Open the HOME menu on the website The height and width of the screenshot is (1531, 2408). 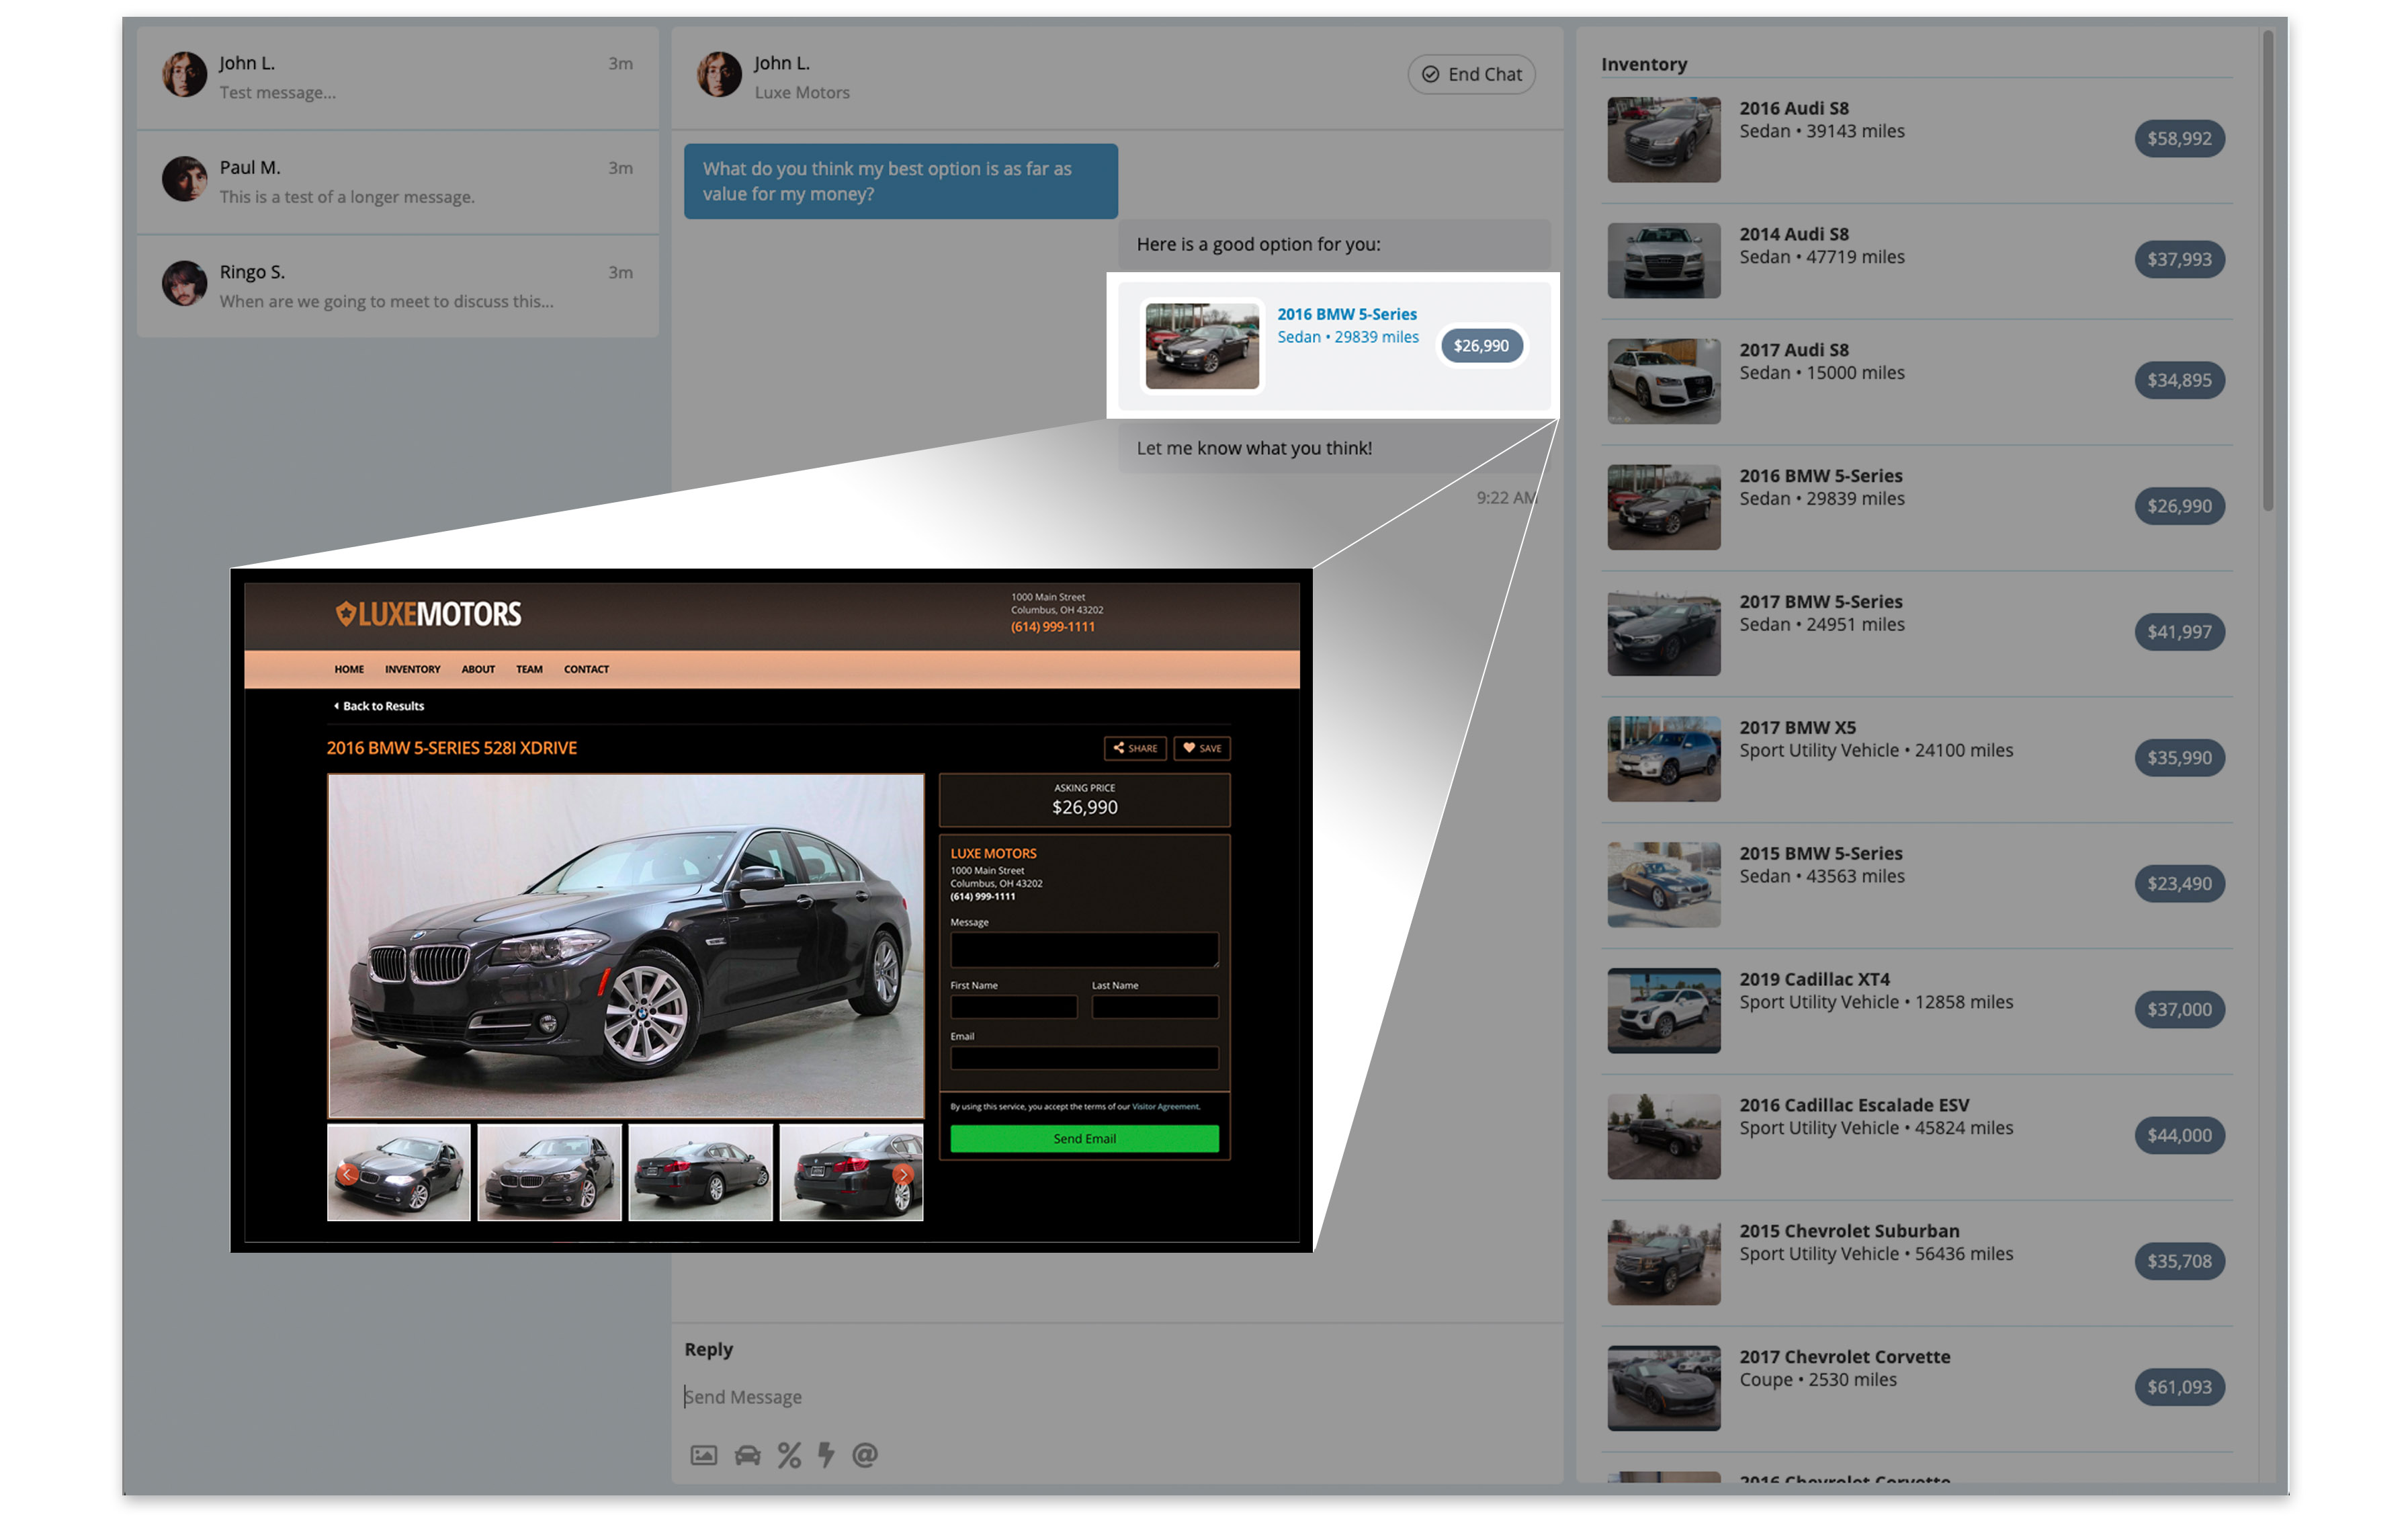click(x=349, y=669)
